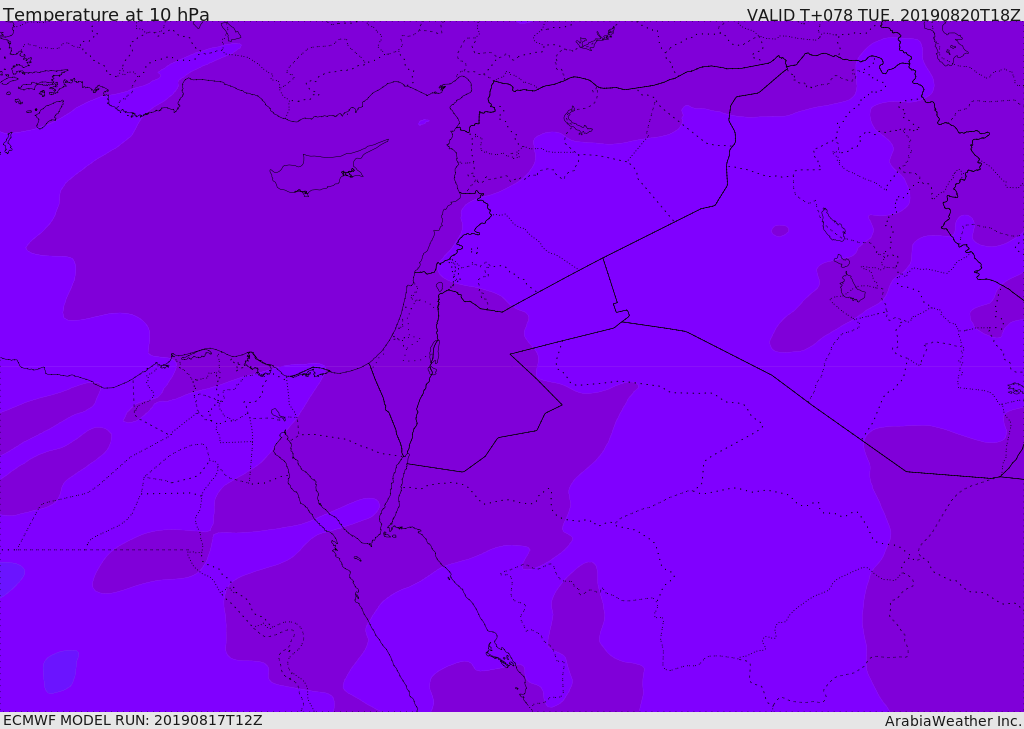The width and height of the screenshot is (1024, 729).
Task: Click the Sea of Galilee outline
Action: click(x=440, y=287)
